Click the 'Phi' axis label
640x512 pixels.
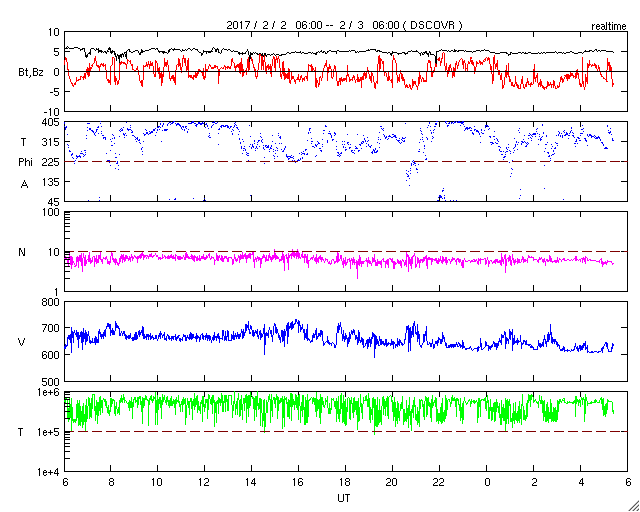(25, 162)
